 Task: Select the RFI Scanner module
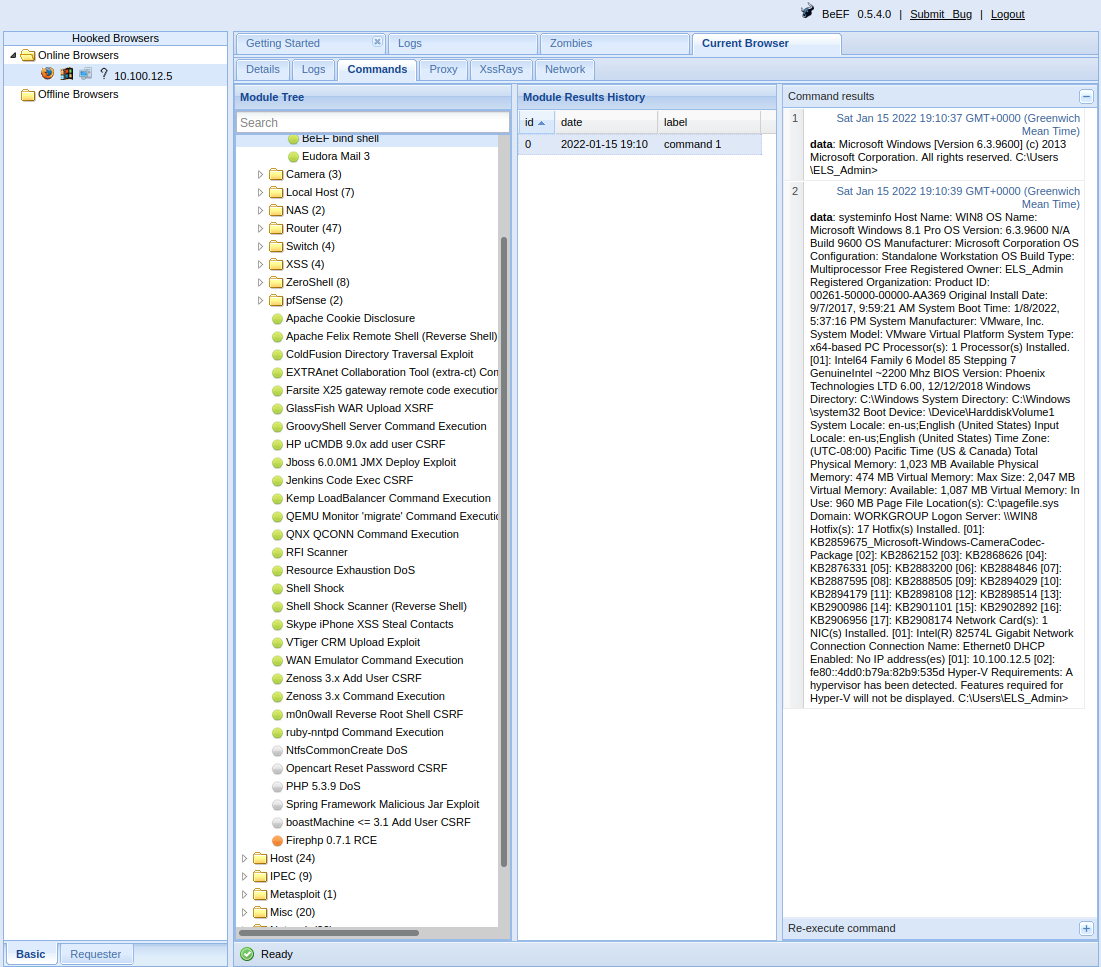coord(317,552)
